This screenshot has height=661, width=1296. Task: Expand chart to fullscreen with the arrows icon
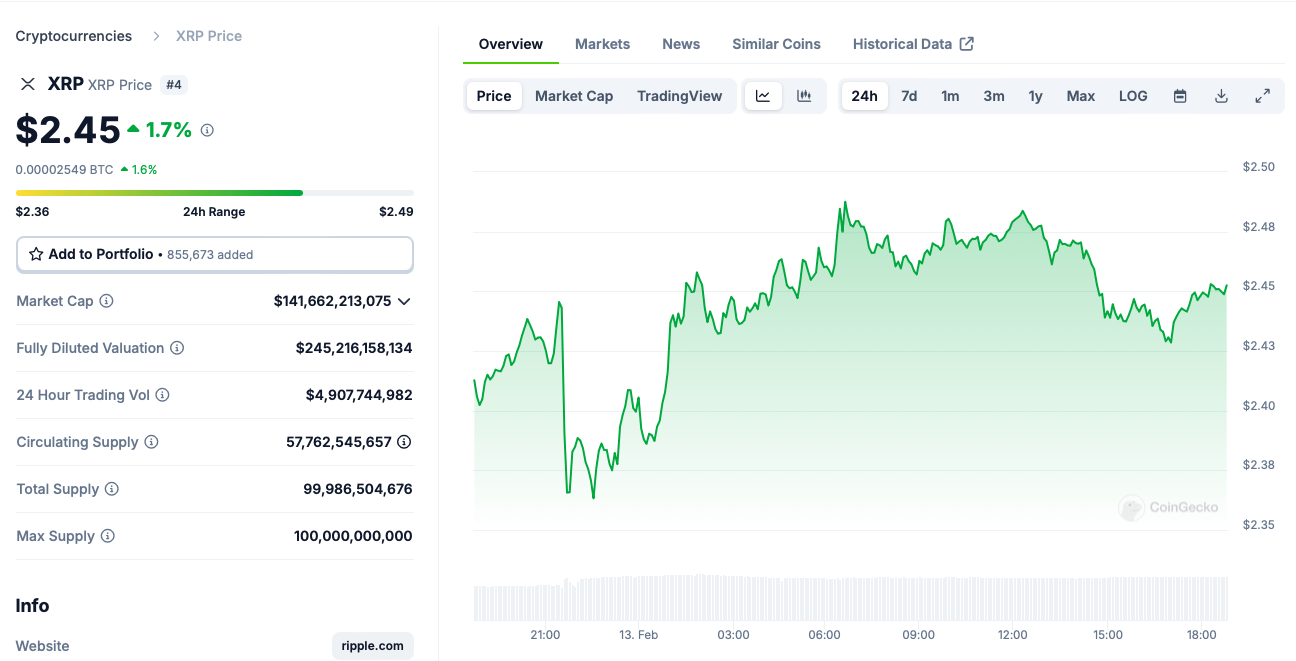[1262, 95]
